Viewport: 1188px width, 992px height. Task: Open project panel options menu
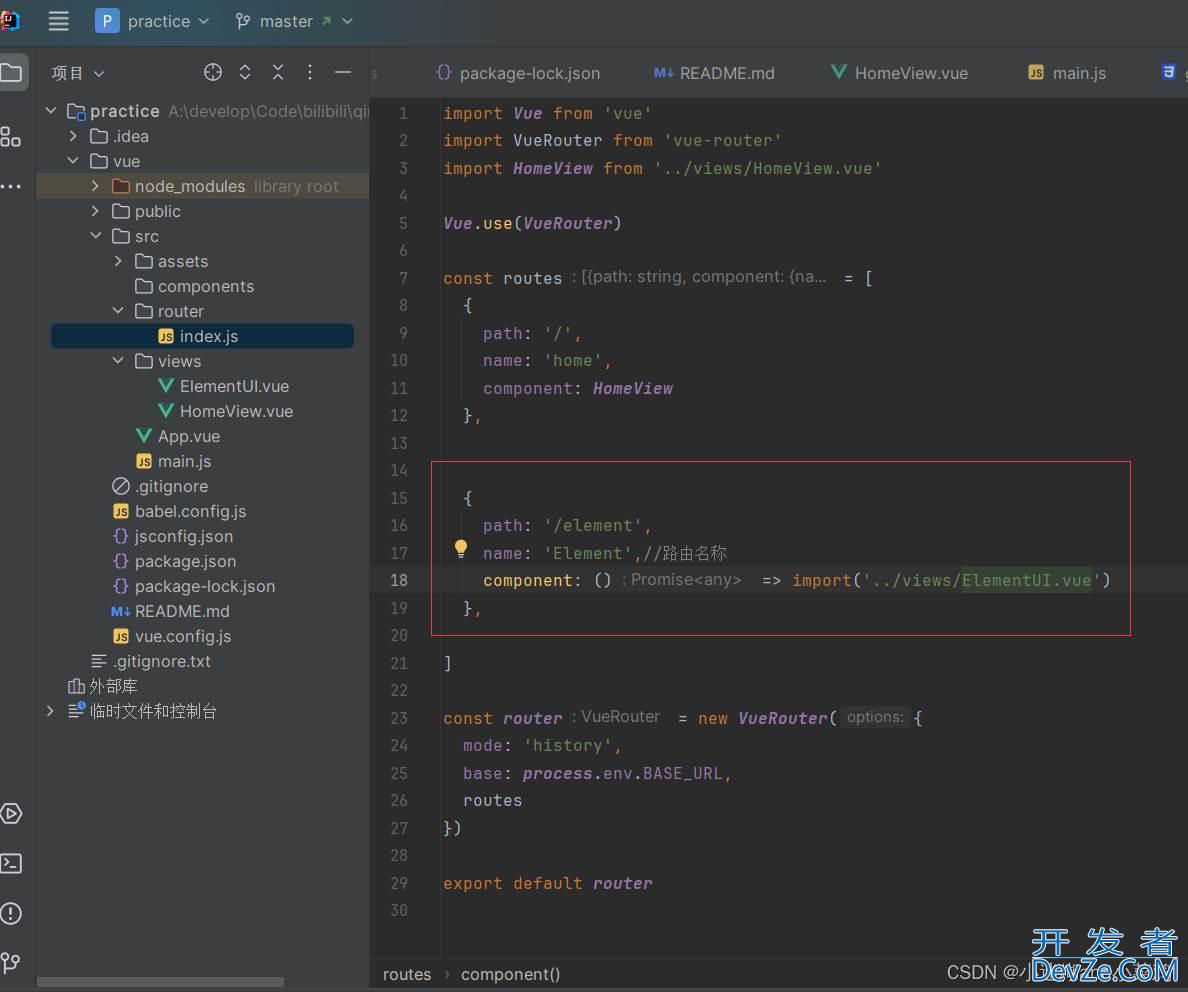pos(310,72)
